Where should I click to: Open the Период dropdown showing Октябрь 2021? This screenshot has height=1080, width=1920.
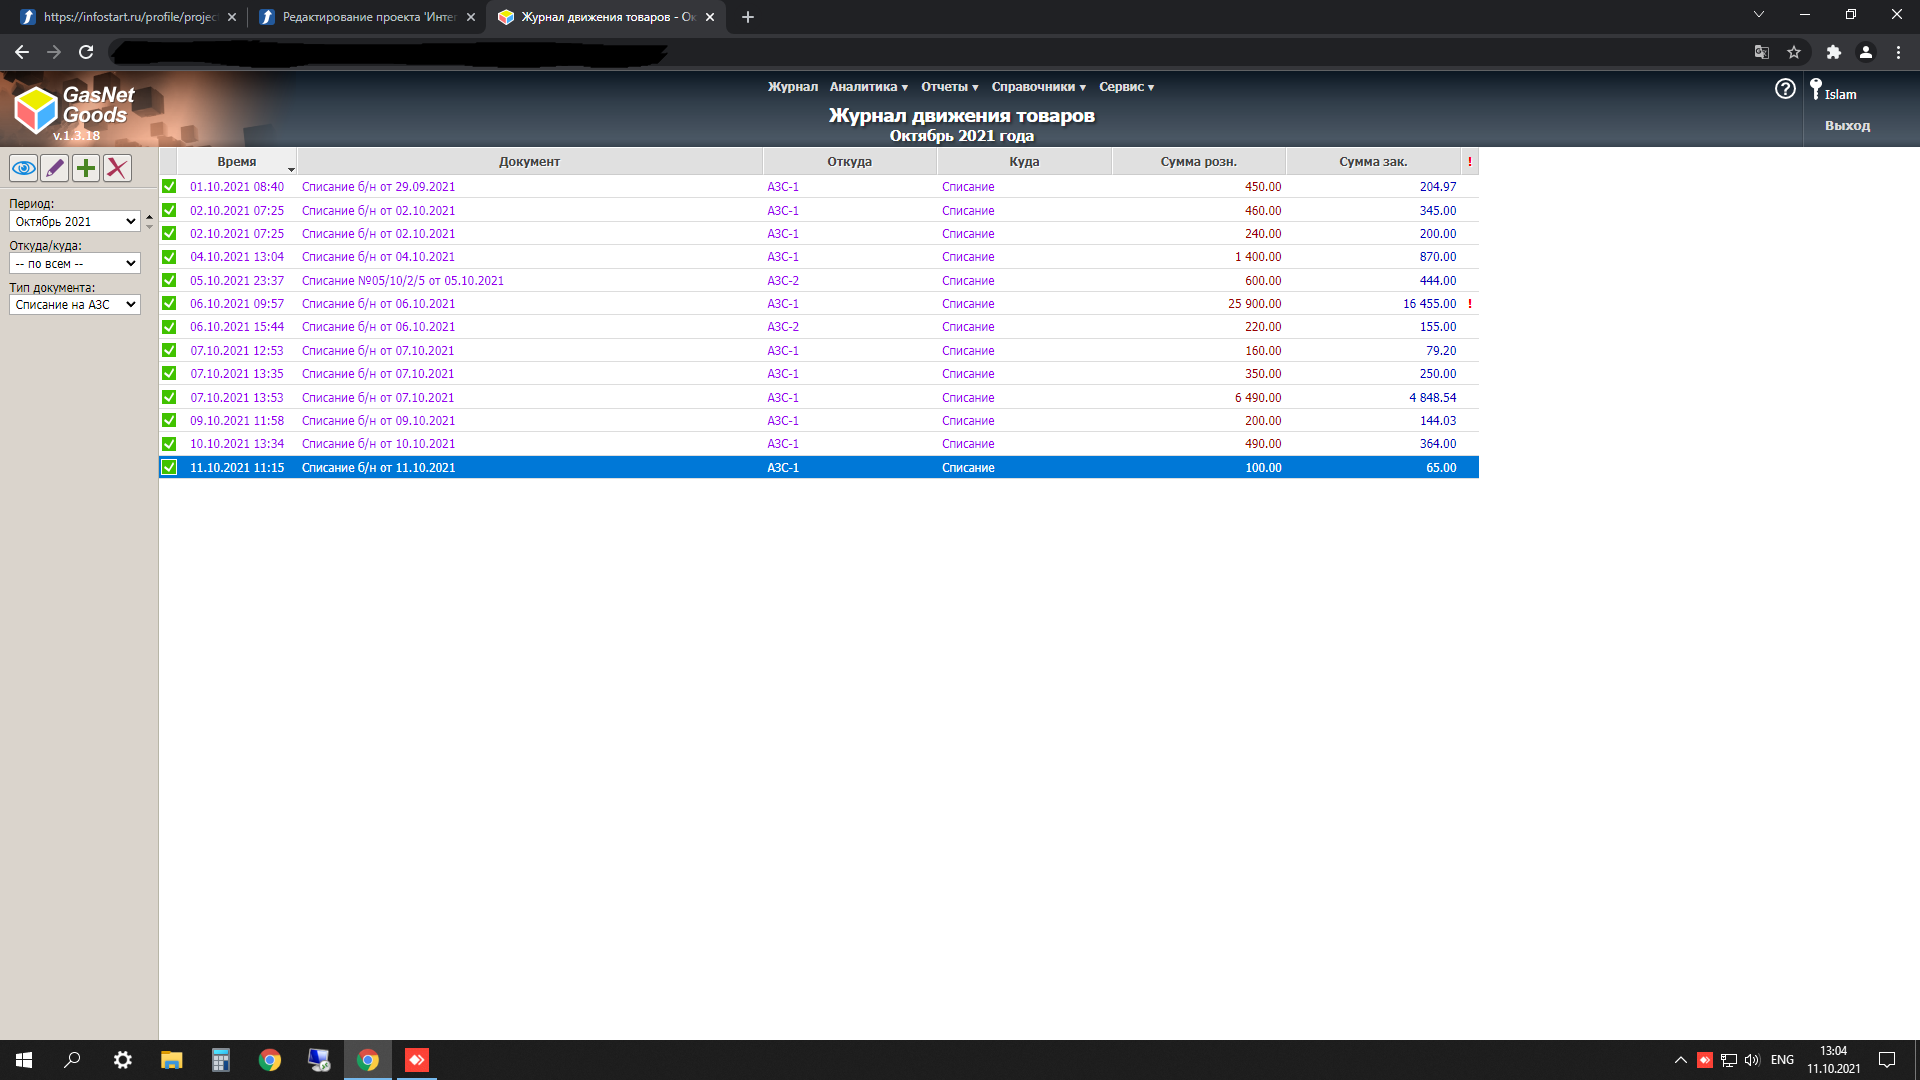75,222
